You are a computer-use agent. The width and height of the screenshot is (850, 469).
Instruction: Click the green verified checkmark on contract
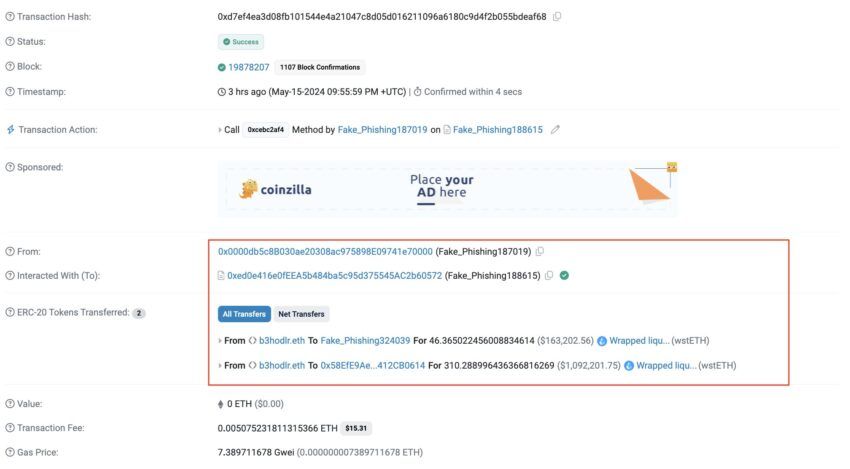(564, 275)
